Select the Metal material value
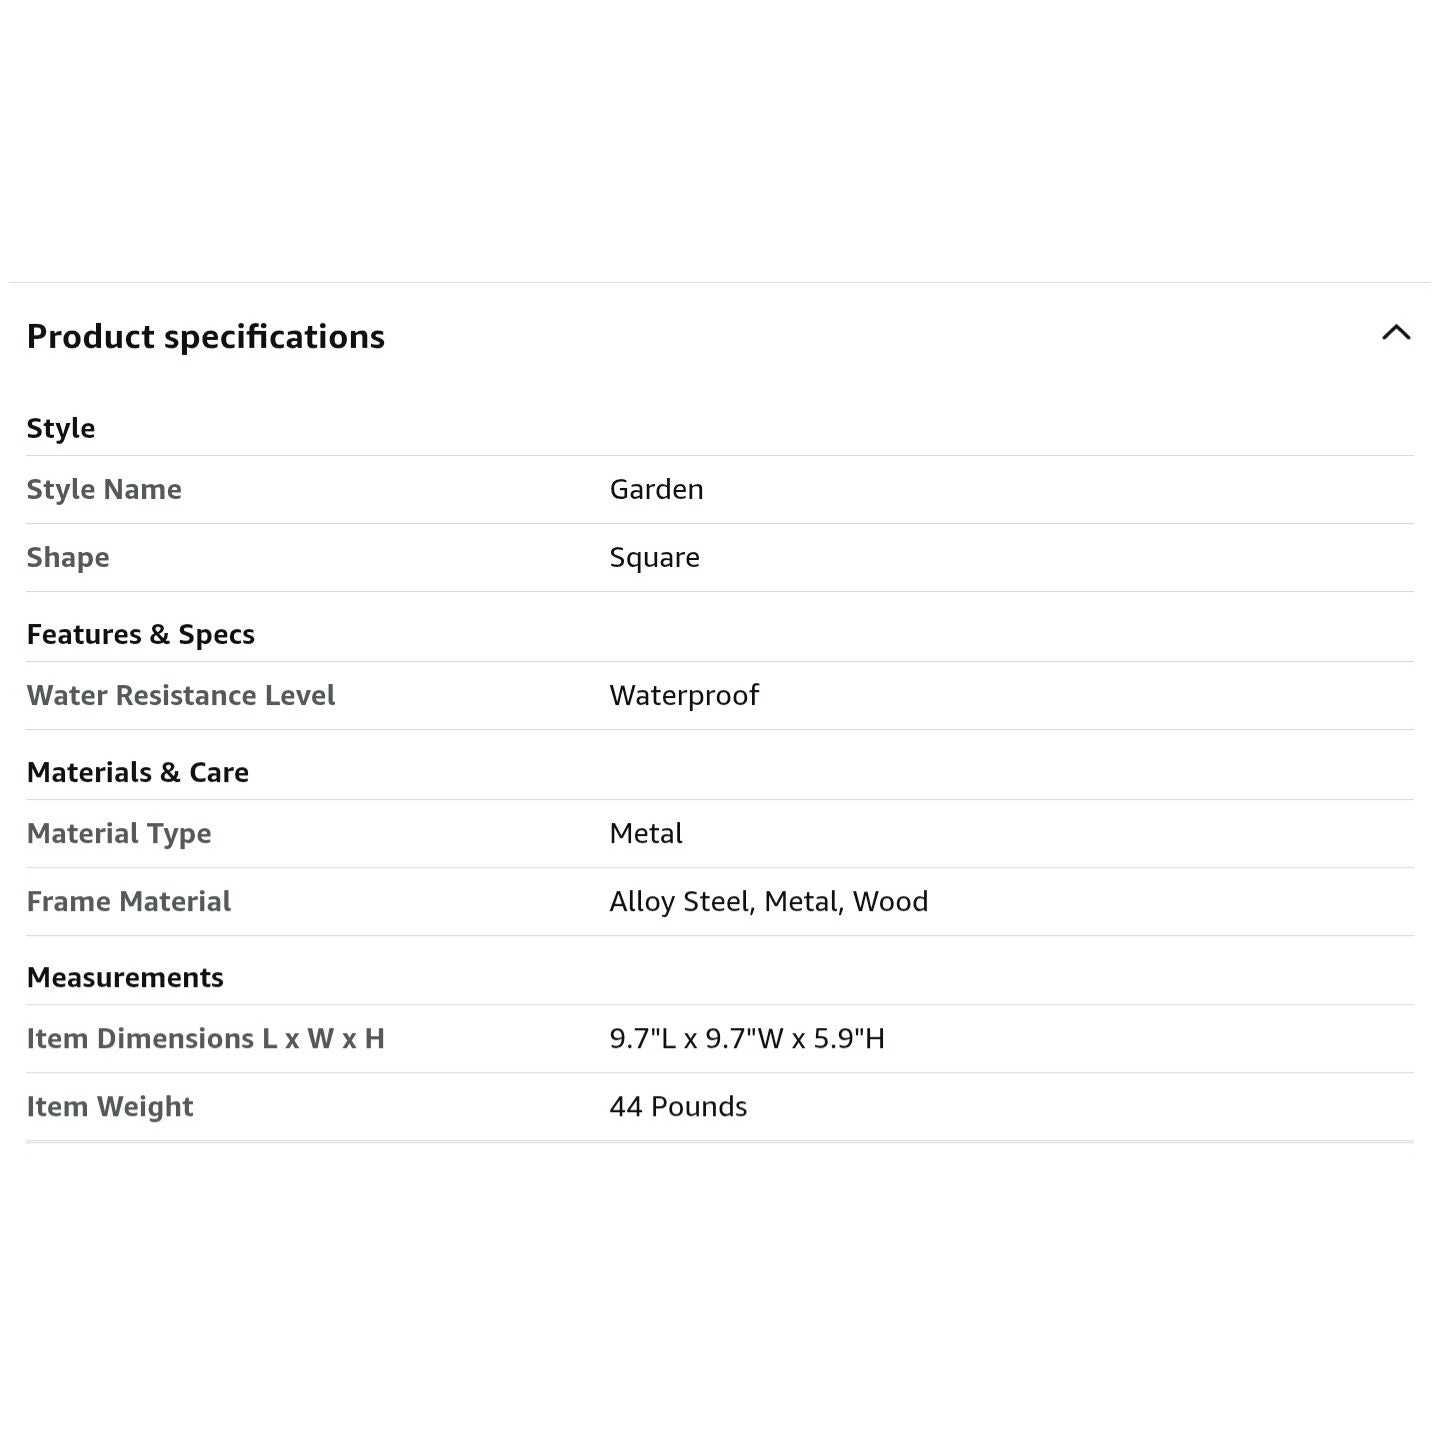This screenshot has width=1440, height=1440. coord(646,833)
